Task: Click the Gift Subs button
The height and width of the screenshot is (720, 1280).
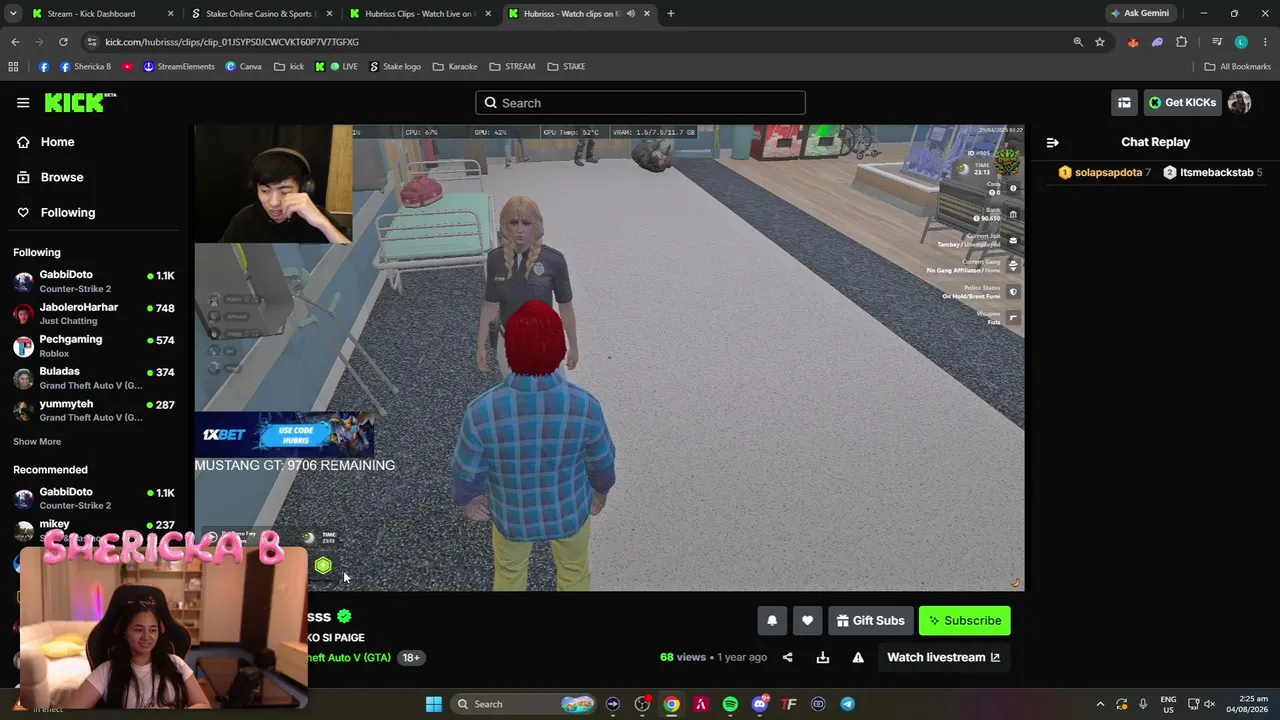Action: [870, 620]
